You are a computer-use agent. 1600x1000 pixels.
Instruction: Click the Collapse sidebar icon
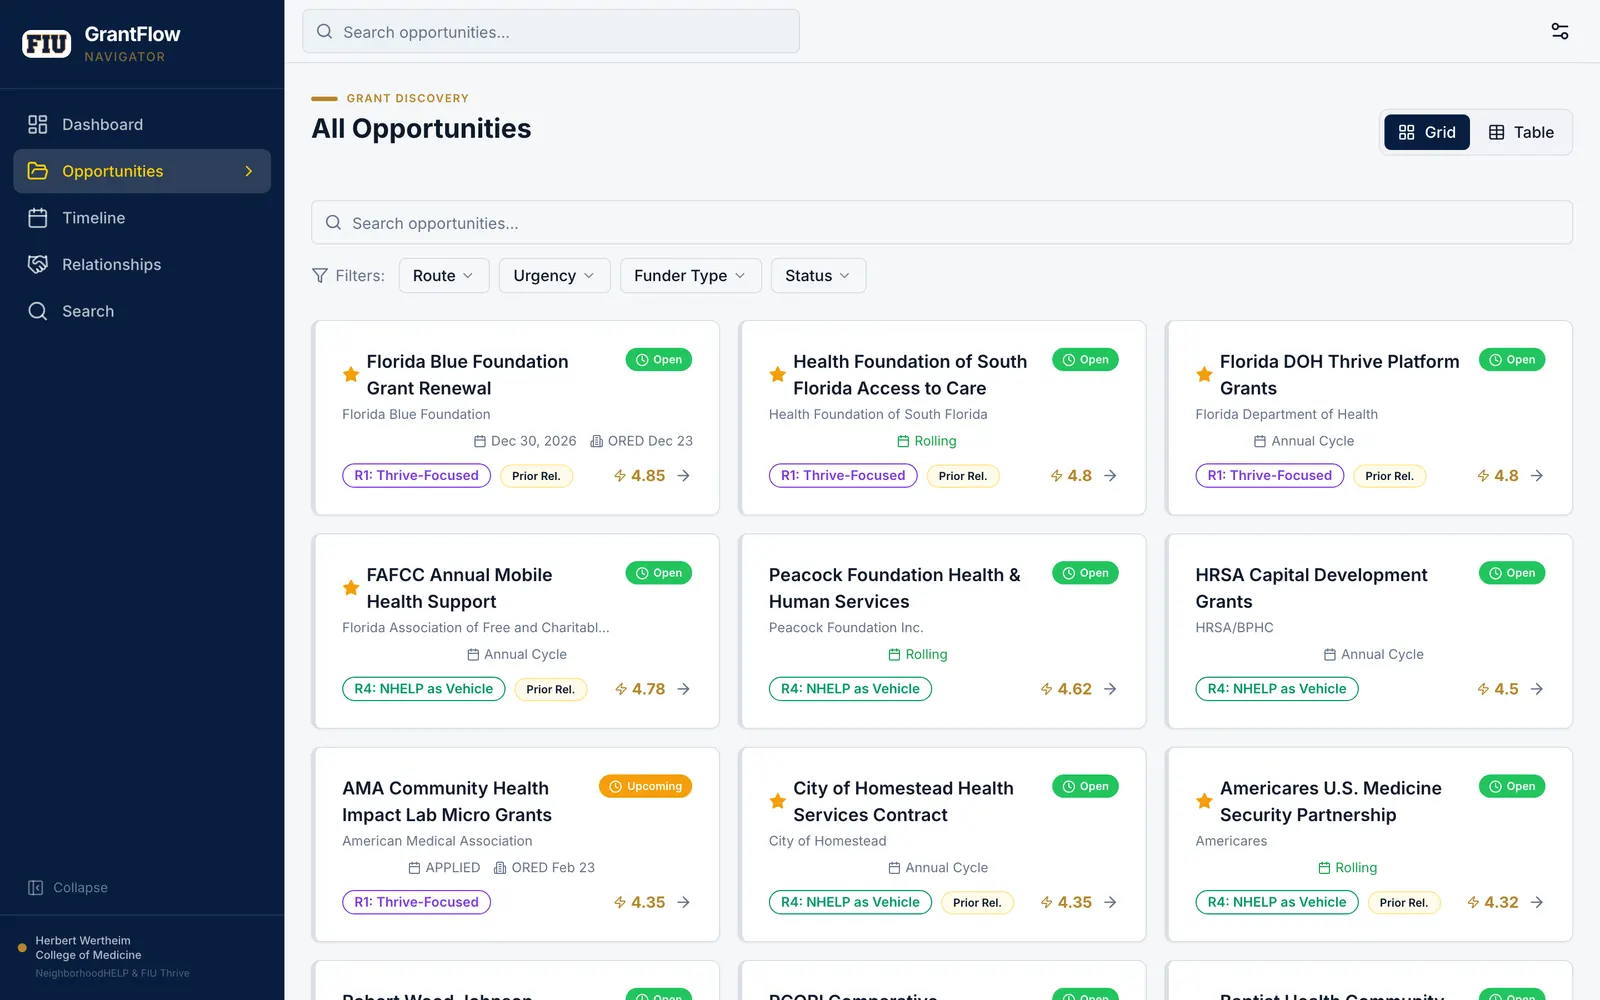(x=36, y=888)
